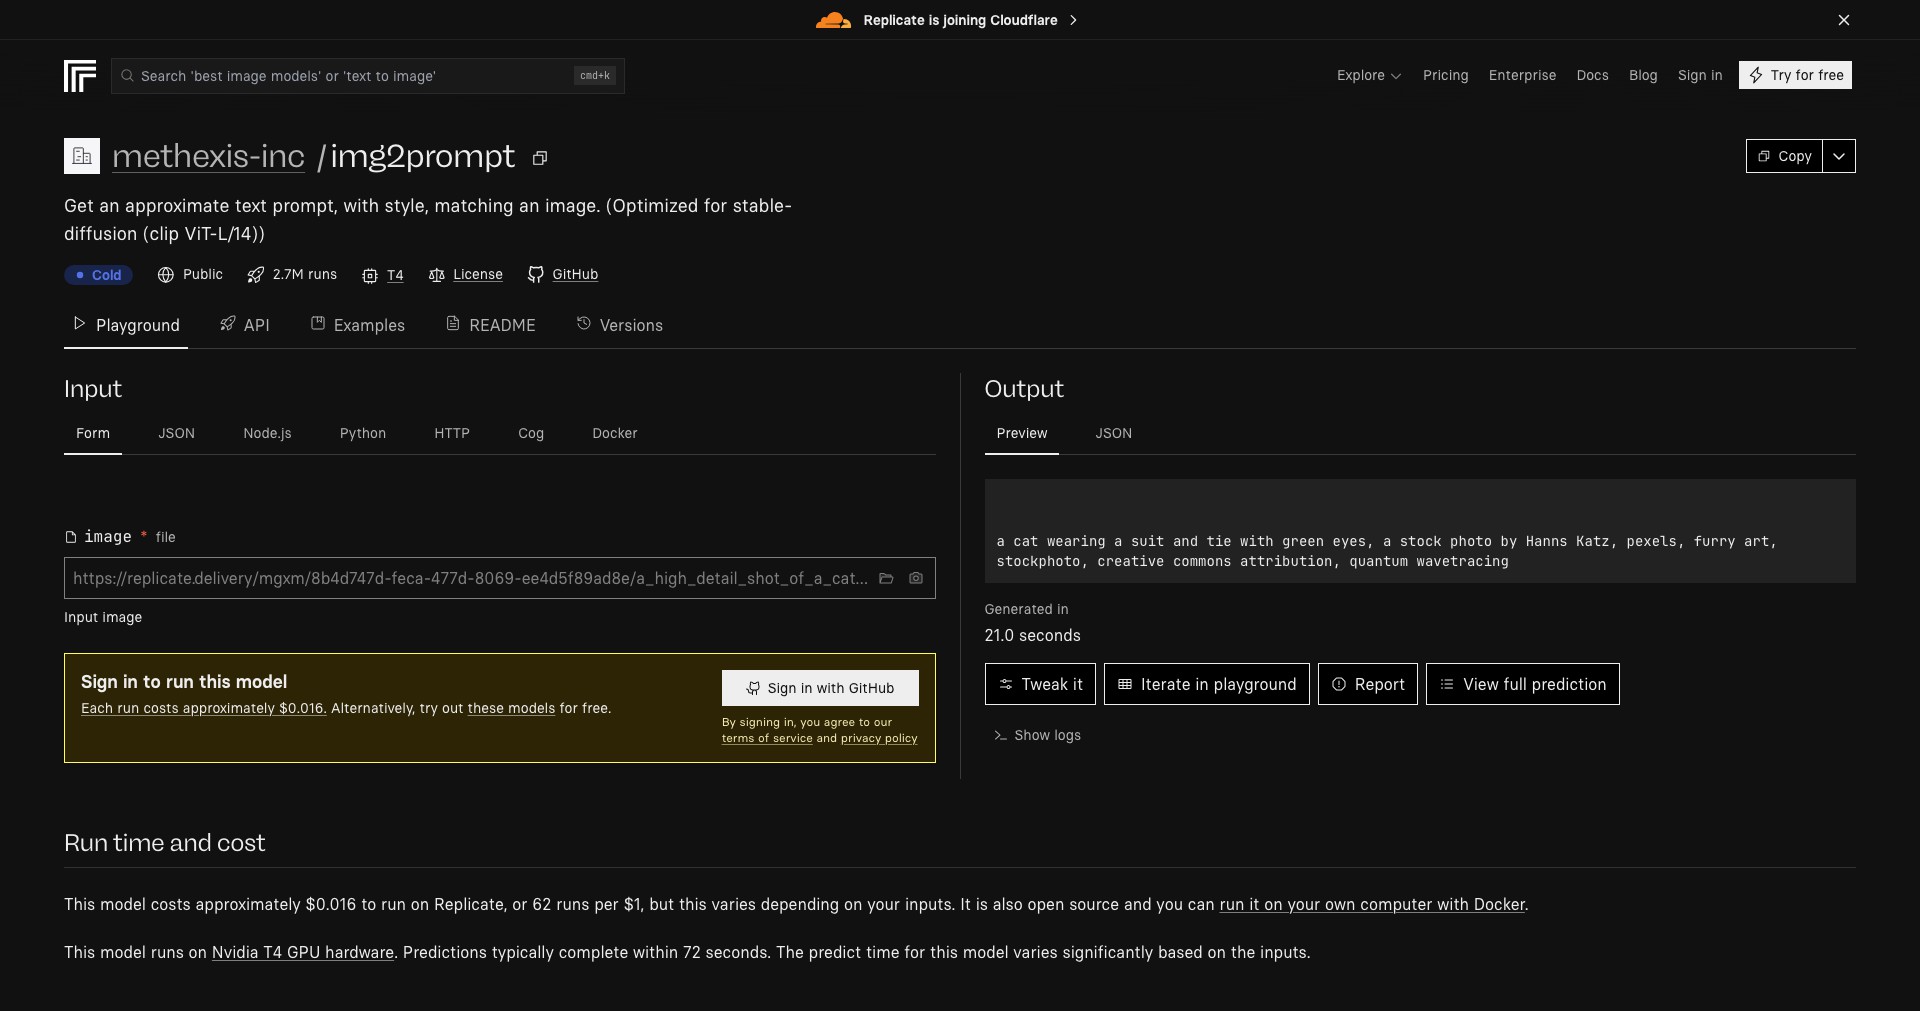Open the Examples tab
The image size is (1920, 1011).
(x=358, y=325)
